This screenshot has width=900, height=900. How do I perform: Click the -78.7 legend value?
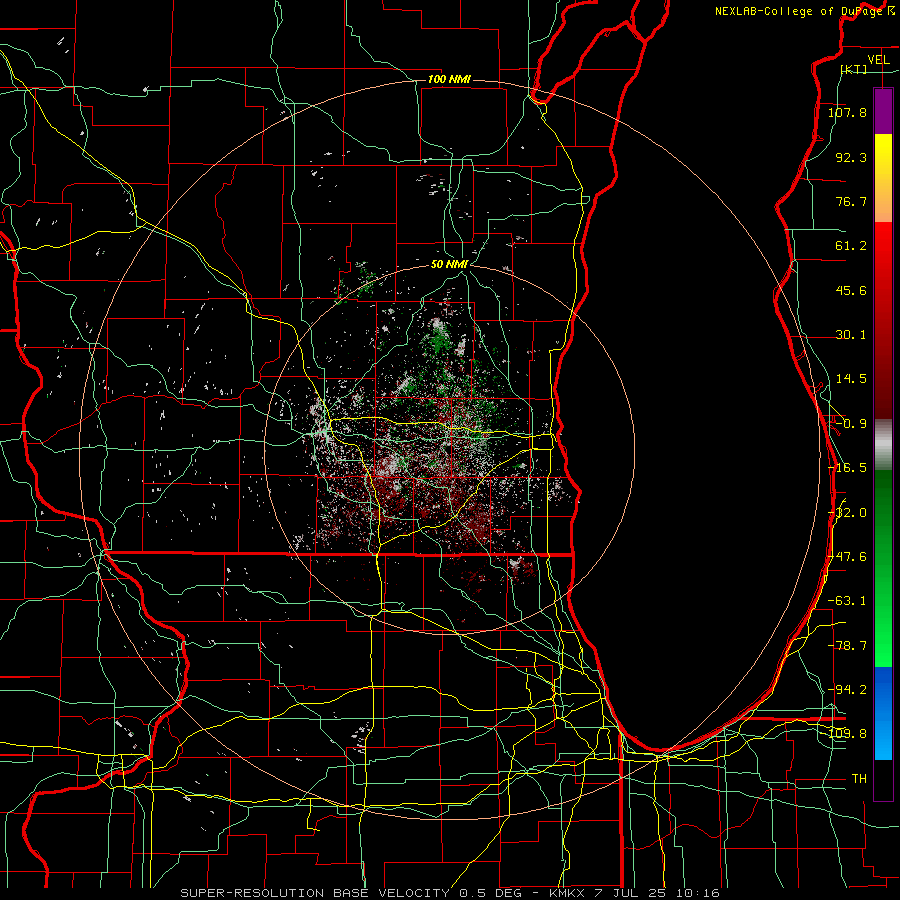(x=847, y=646)
